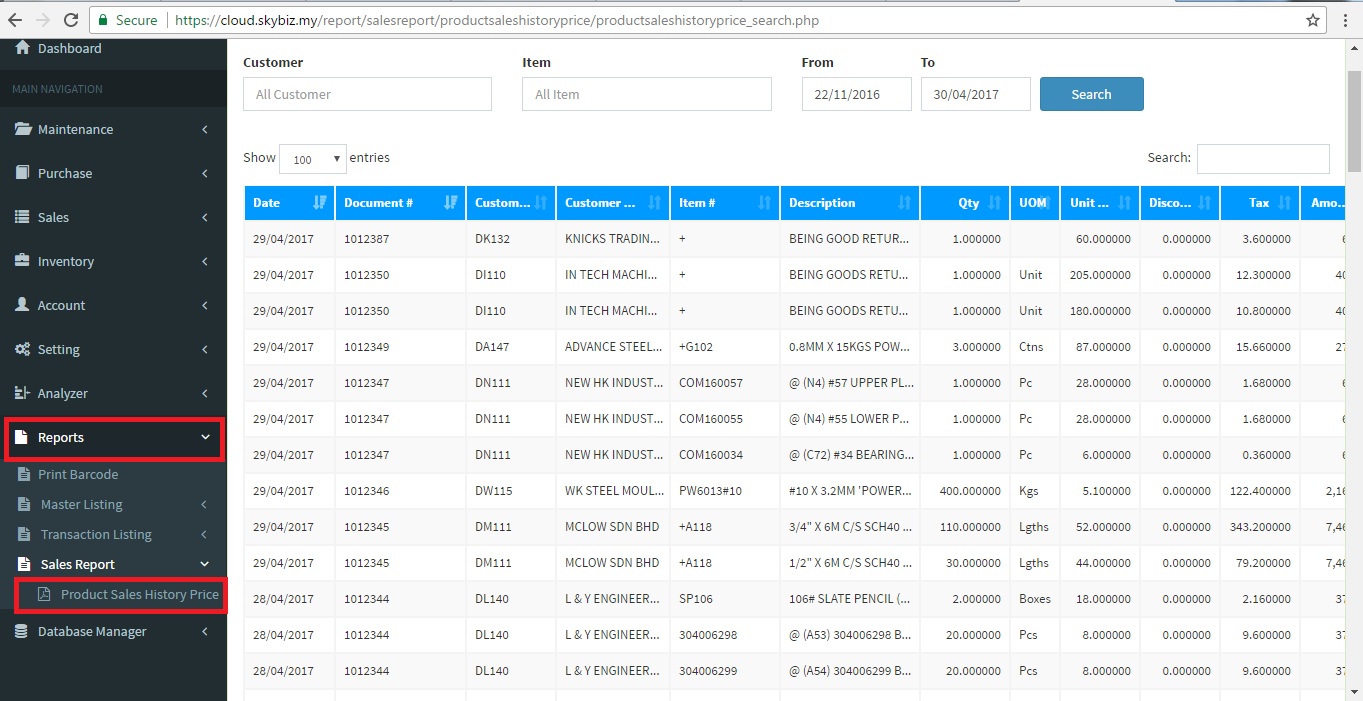The height and width of the screenshot is (701, 1363).
Task: Click the Setting gears icon
Action: (x=22, y=349)
